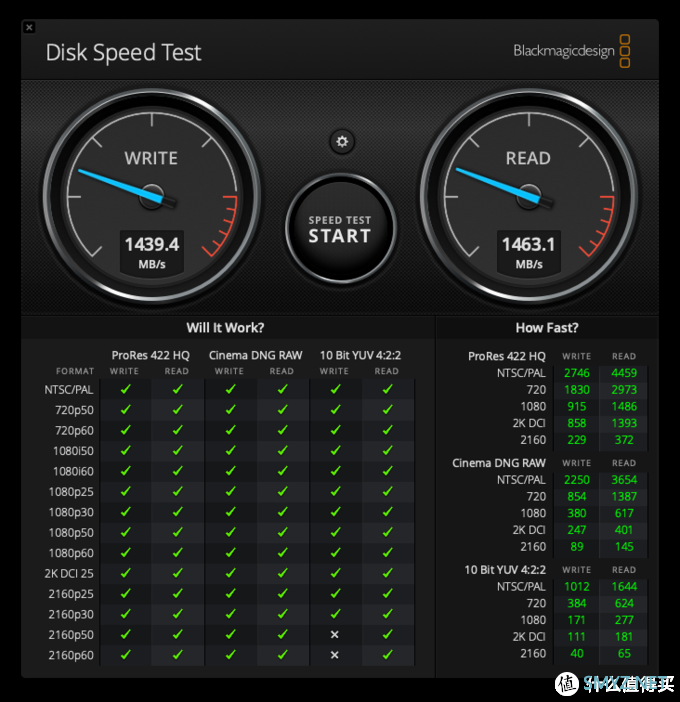
Task: Click ProRes 2K DCI write value 858
Action: (577, 423)
